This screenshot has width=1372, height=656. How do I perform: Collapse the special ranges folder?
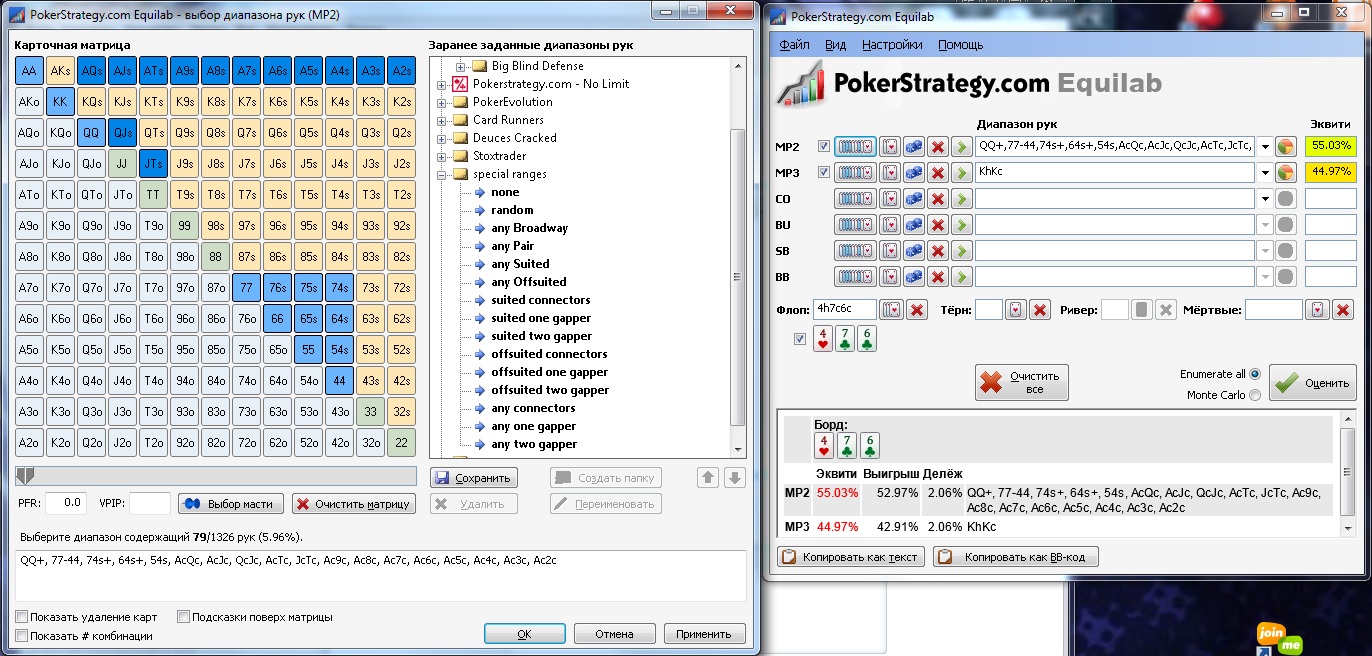point(441,174)
